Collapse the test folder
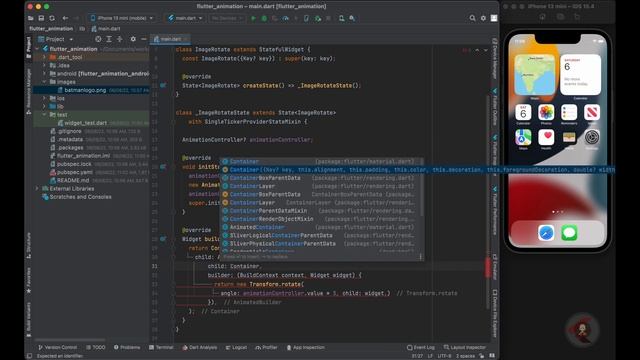This screenshot has width=640, height=360. point(44,115)
